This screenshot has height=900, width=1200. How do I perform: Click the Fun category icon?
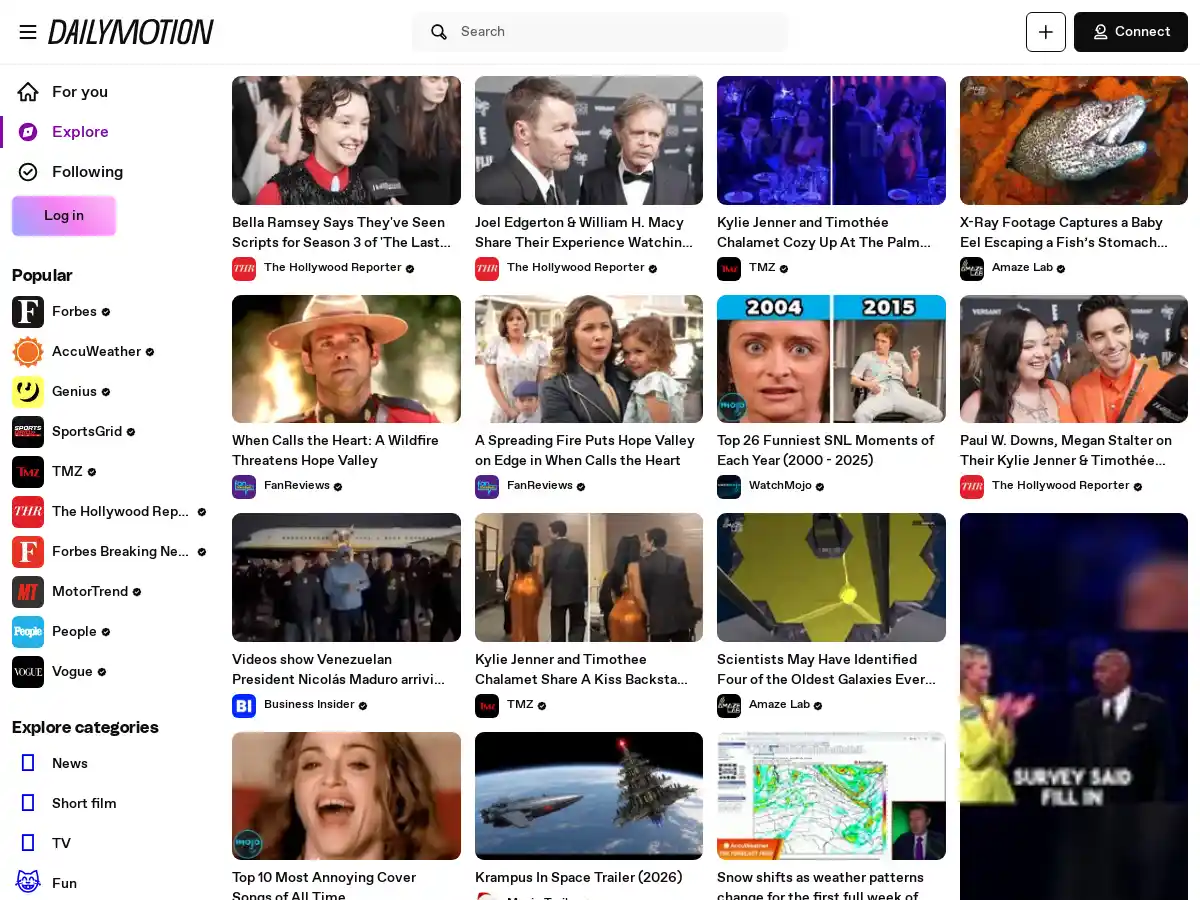pos(28,883)
